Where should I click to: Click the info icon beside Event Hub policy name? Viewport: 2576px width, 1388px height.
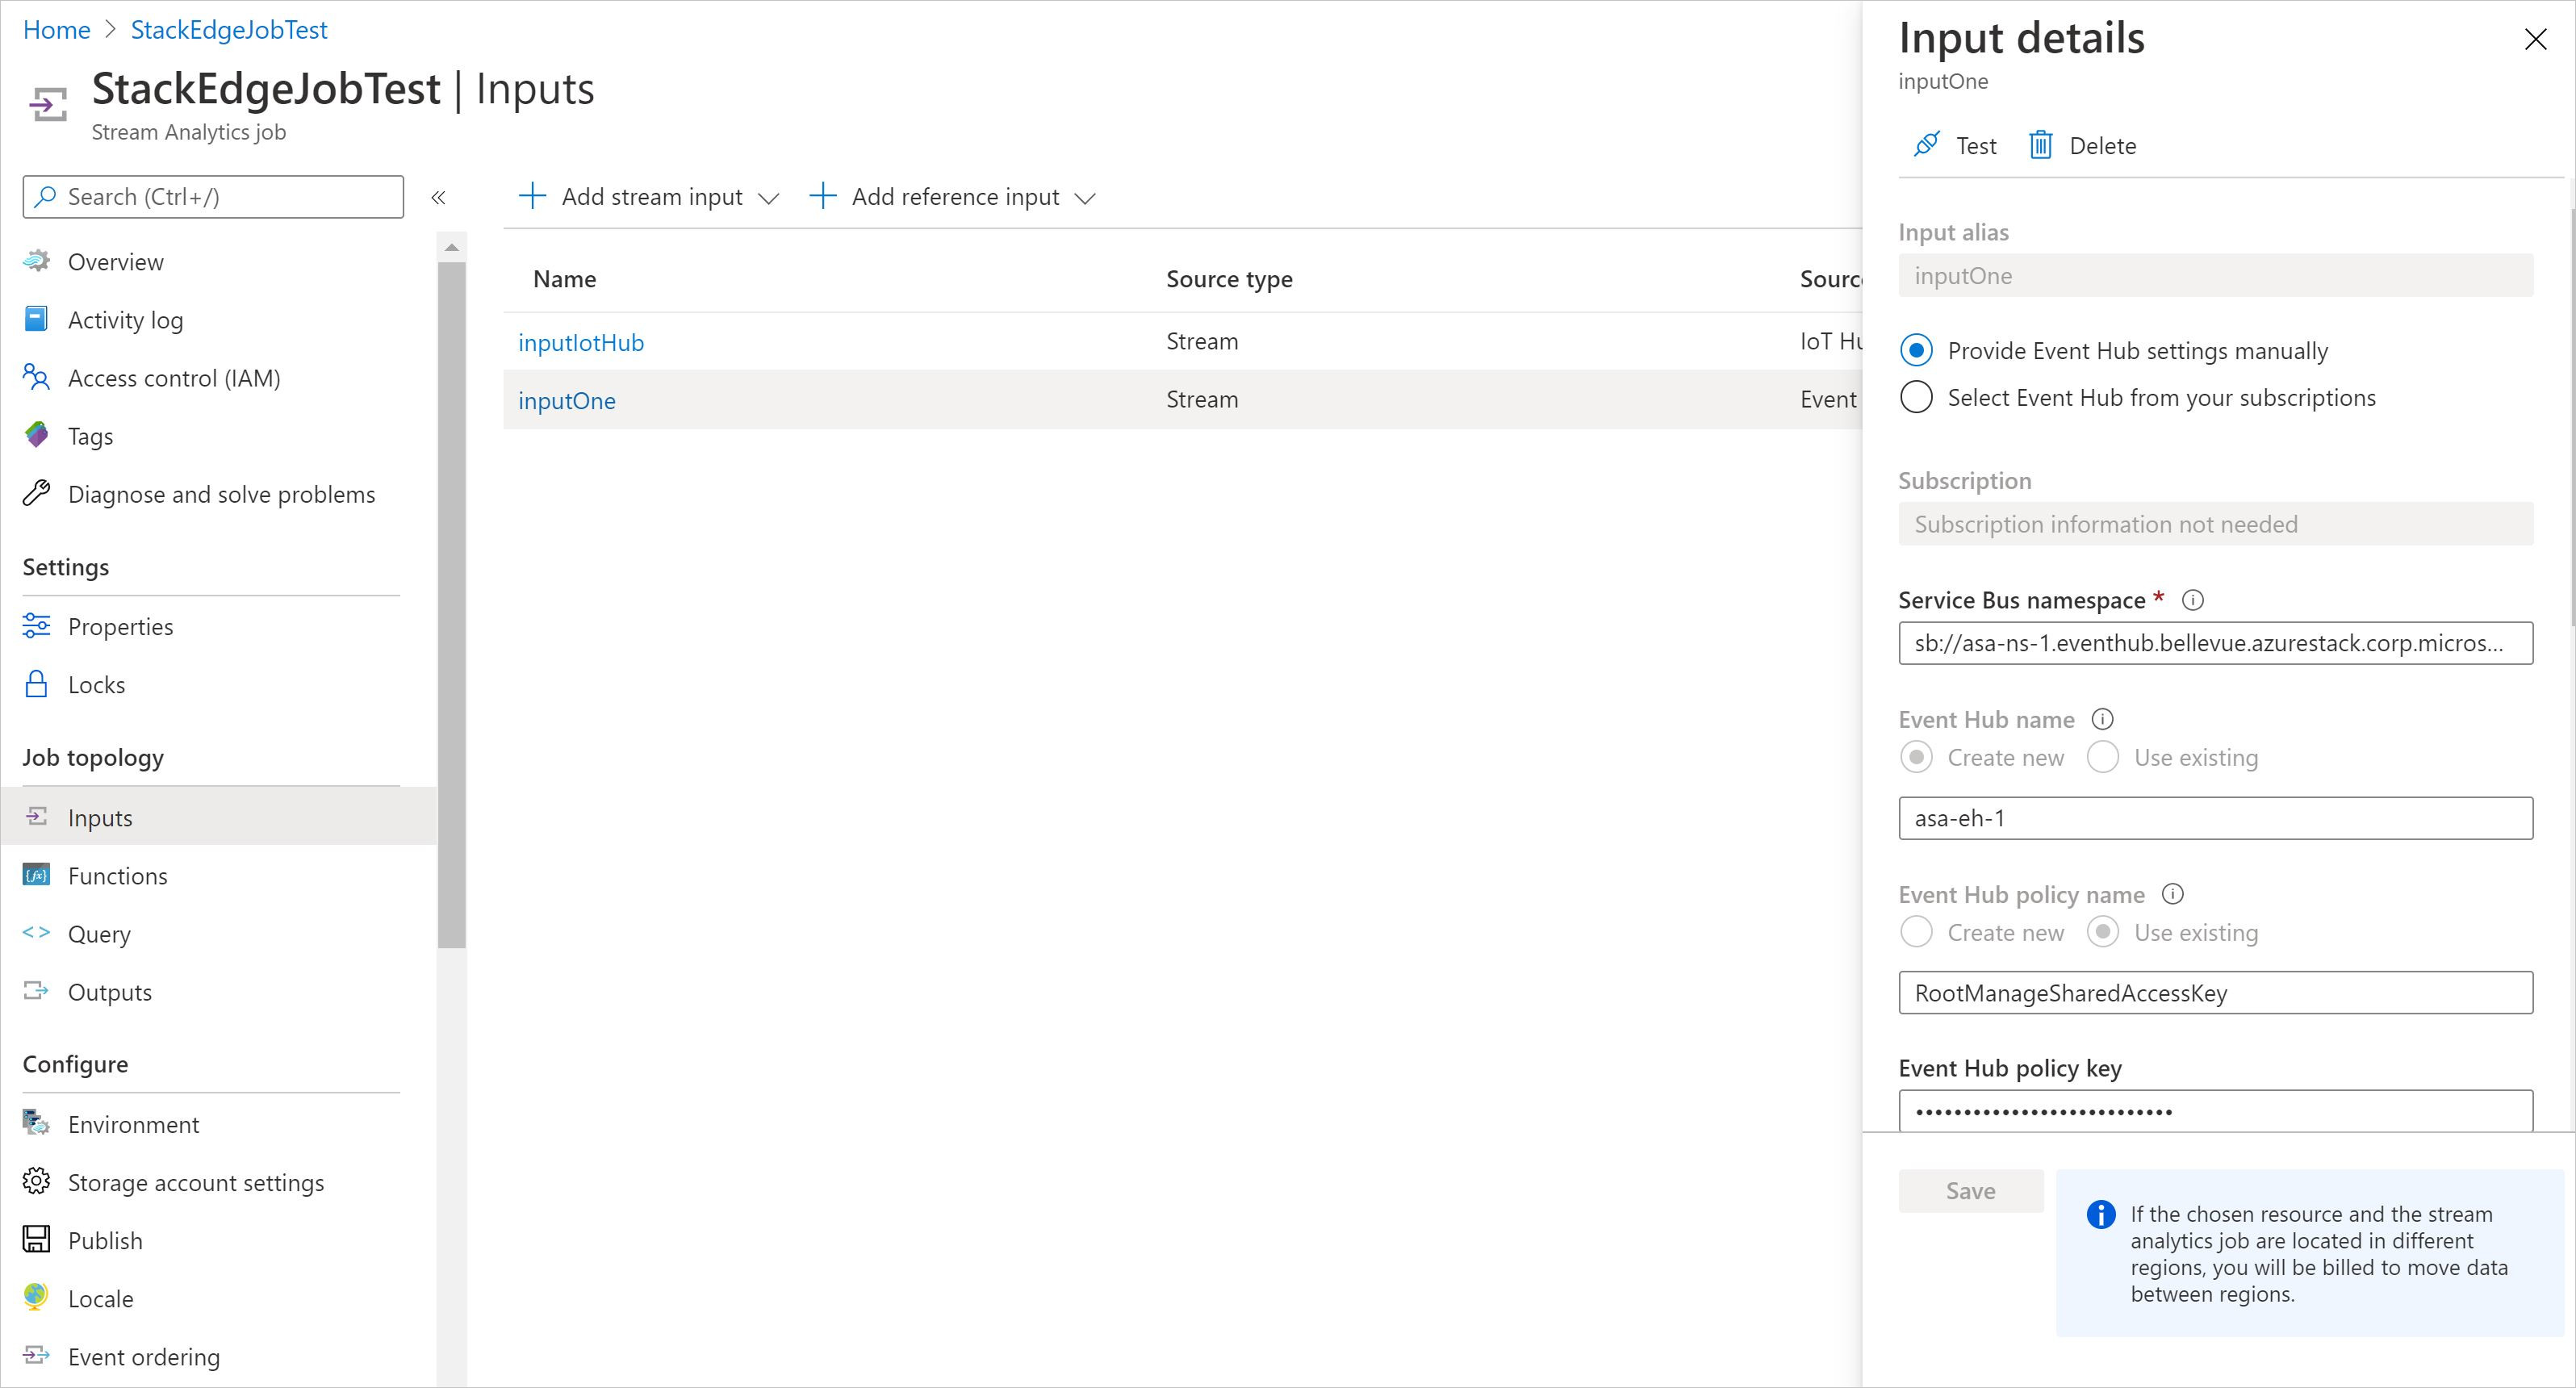pos(2172,894)
